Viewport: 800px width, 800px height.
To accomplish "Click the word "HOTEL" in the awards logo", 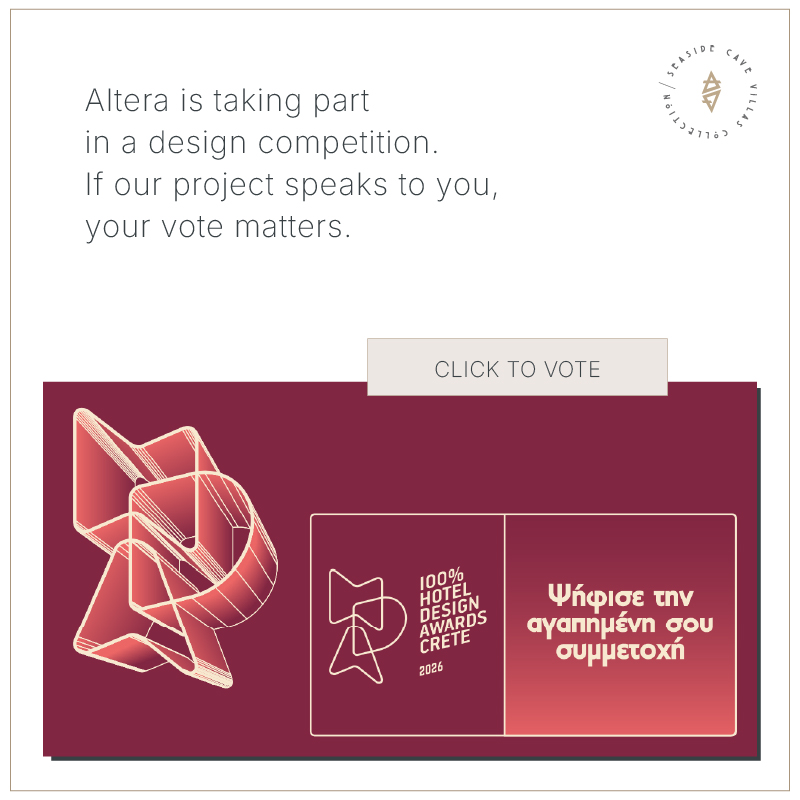I will [443, 594].
